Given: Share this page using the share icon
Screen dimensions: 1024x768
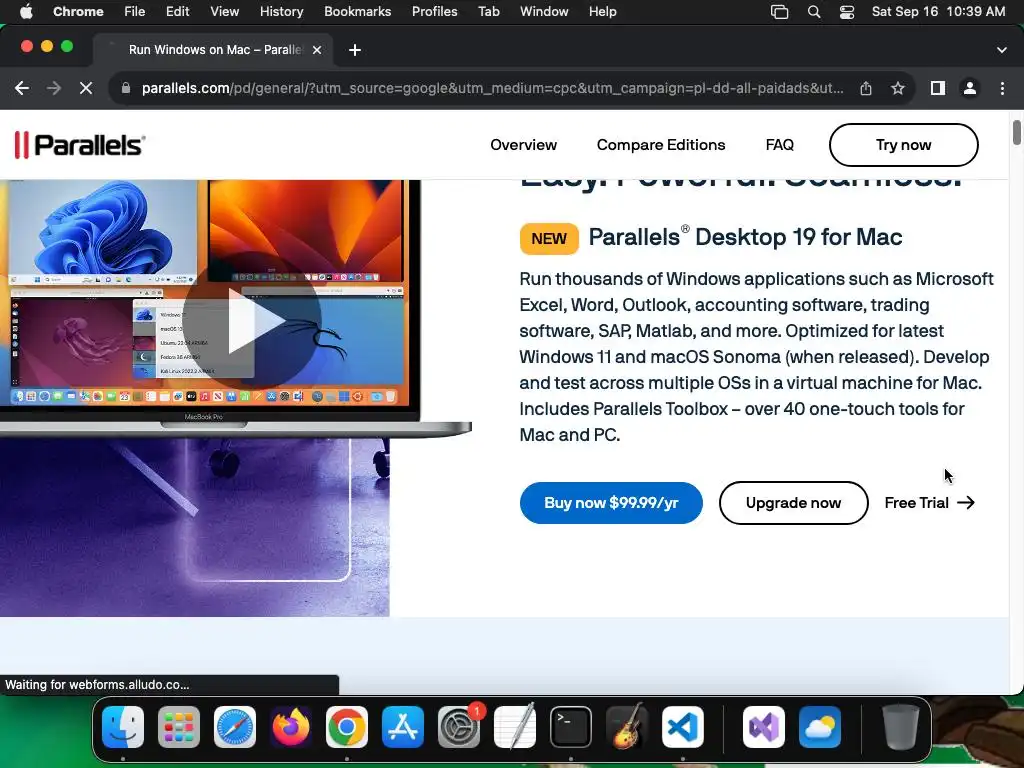Looking at the screenshot, I should (866, 88).
